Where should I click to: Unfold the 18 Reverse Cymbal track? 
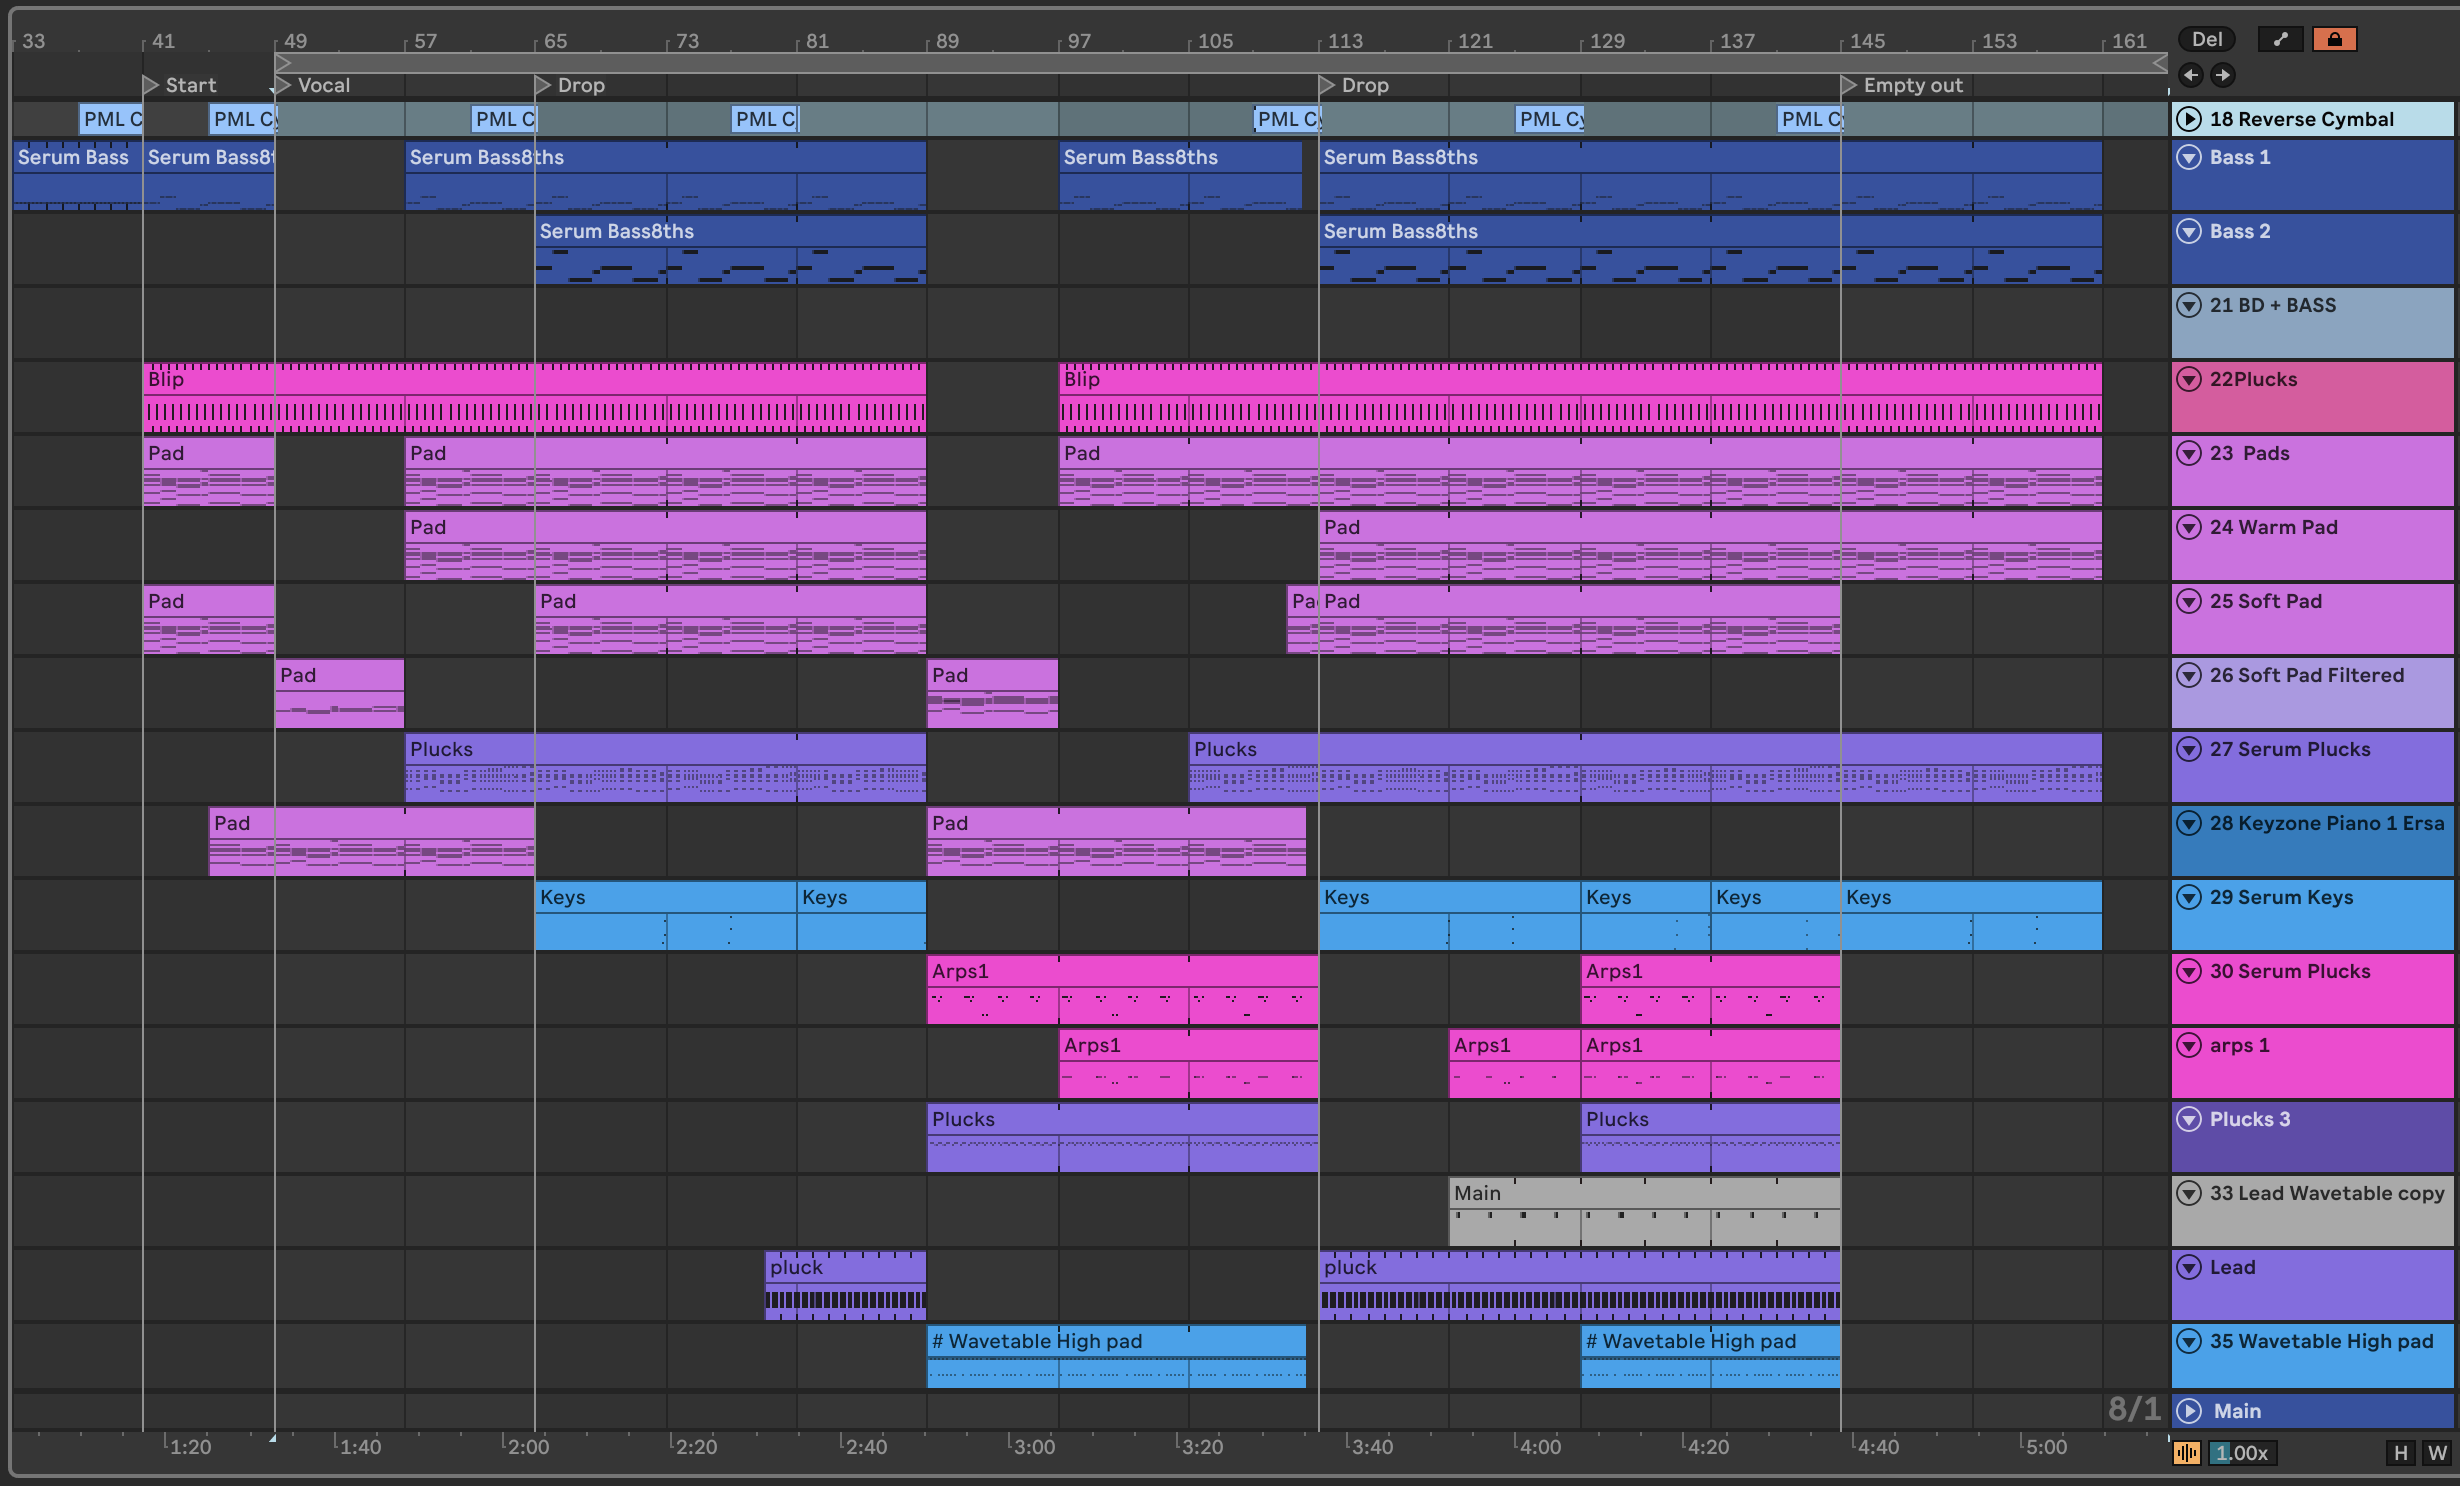click(2189, 119)
